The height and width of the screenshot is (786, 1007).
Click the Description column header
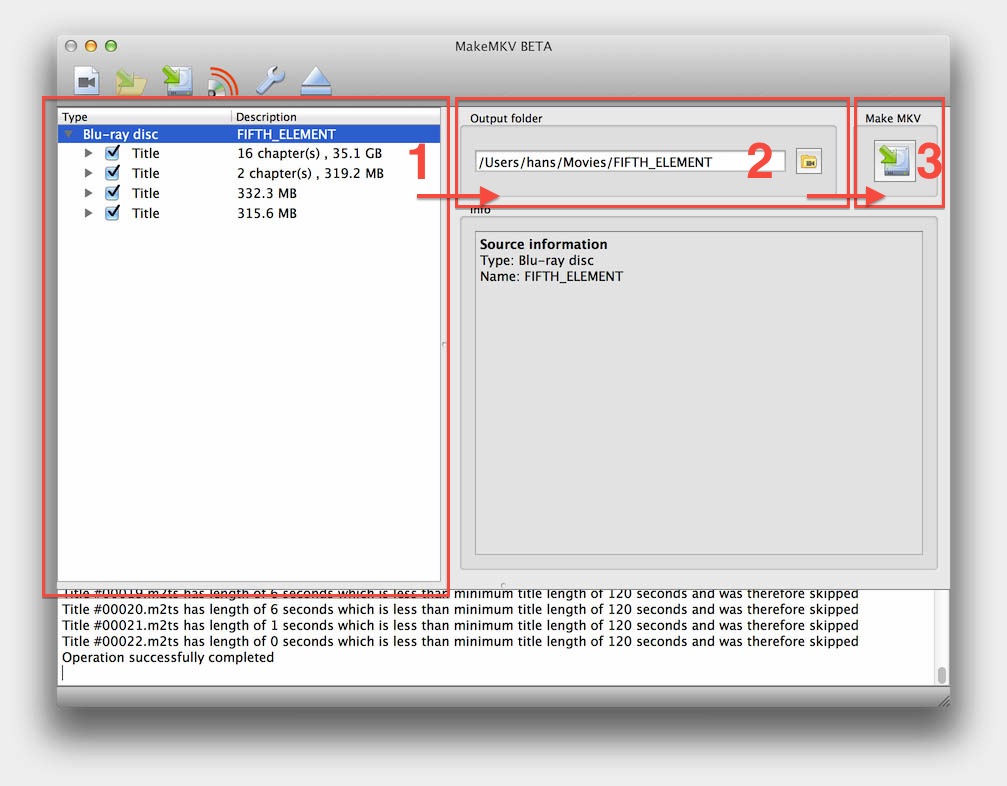[336, 117]
